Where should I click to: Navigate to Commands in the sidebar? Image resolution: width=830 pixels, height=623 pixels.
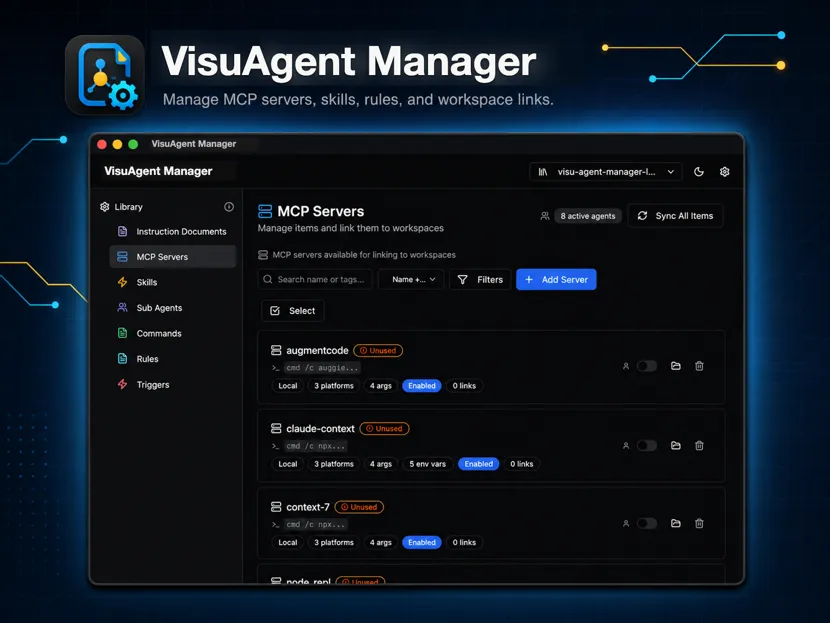pos(173,333)
